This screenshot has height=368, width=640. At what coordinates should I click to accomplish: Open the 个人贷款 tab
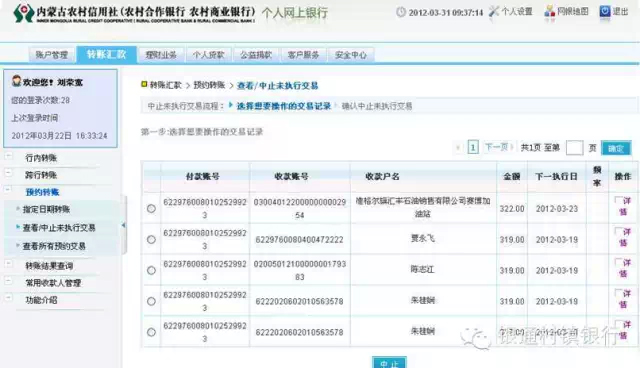(209, 55)
